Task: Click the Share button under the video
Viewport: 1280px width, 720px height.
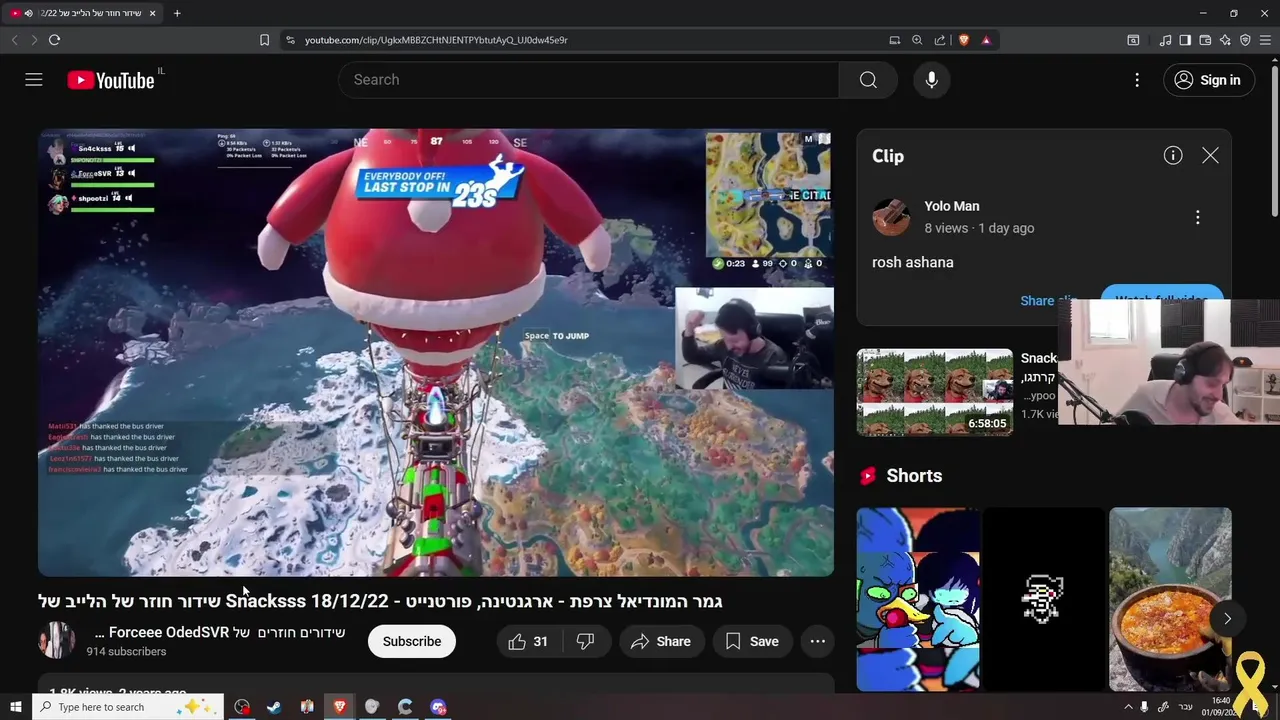Action: (661, 642)
